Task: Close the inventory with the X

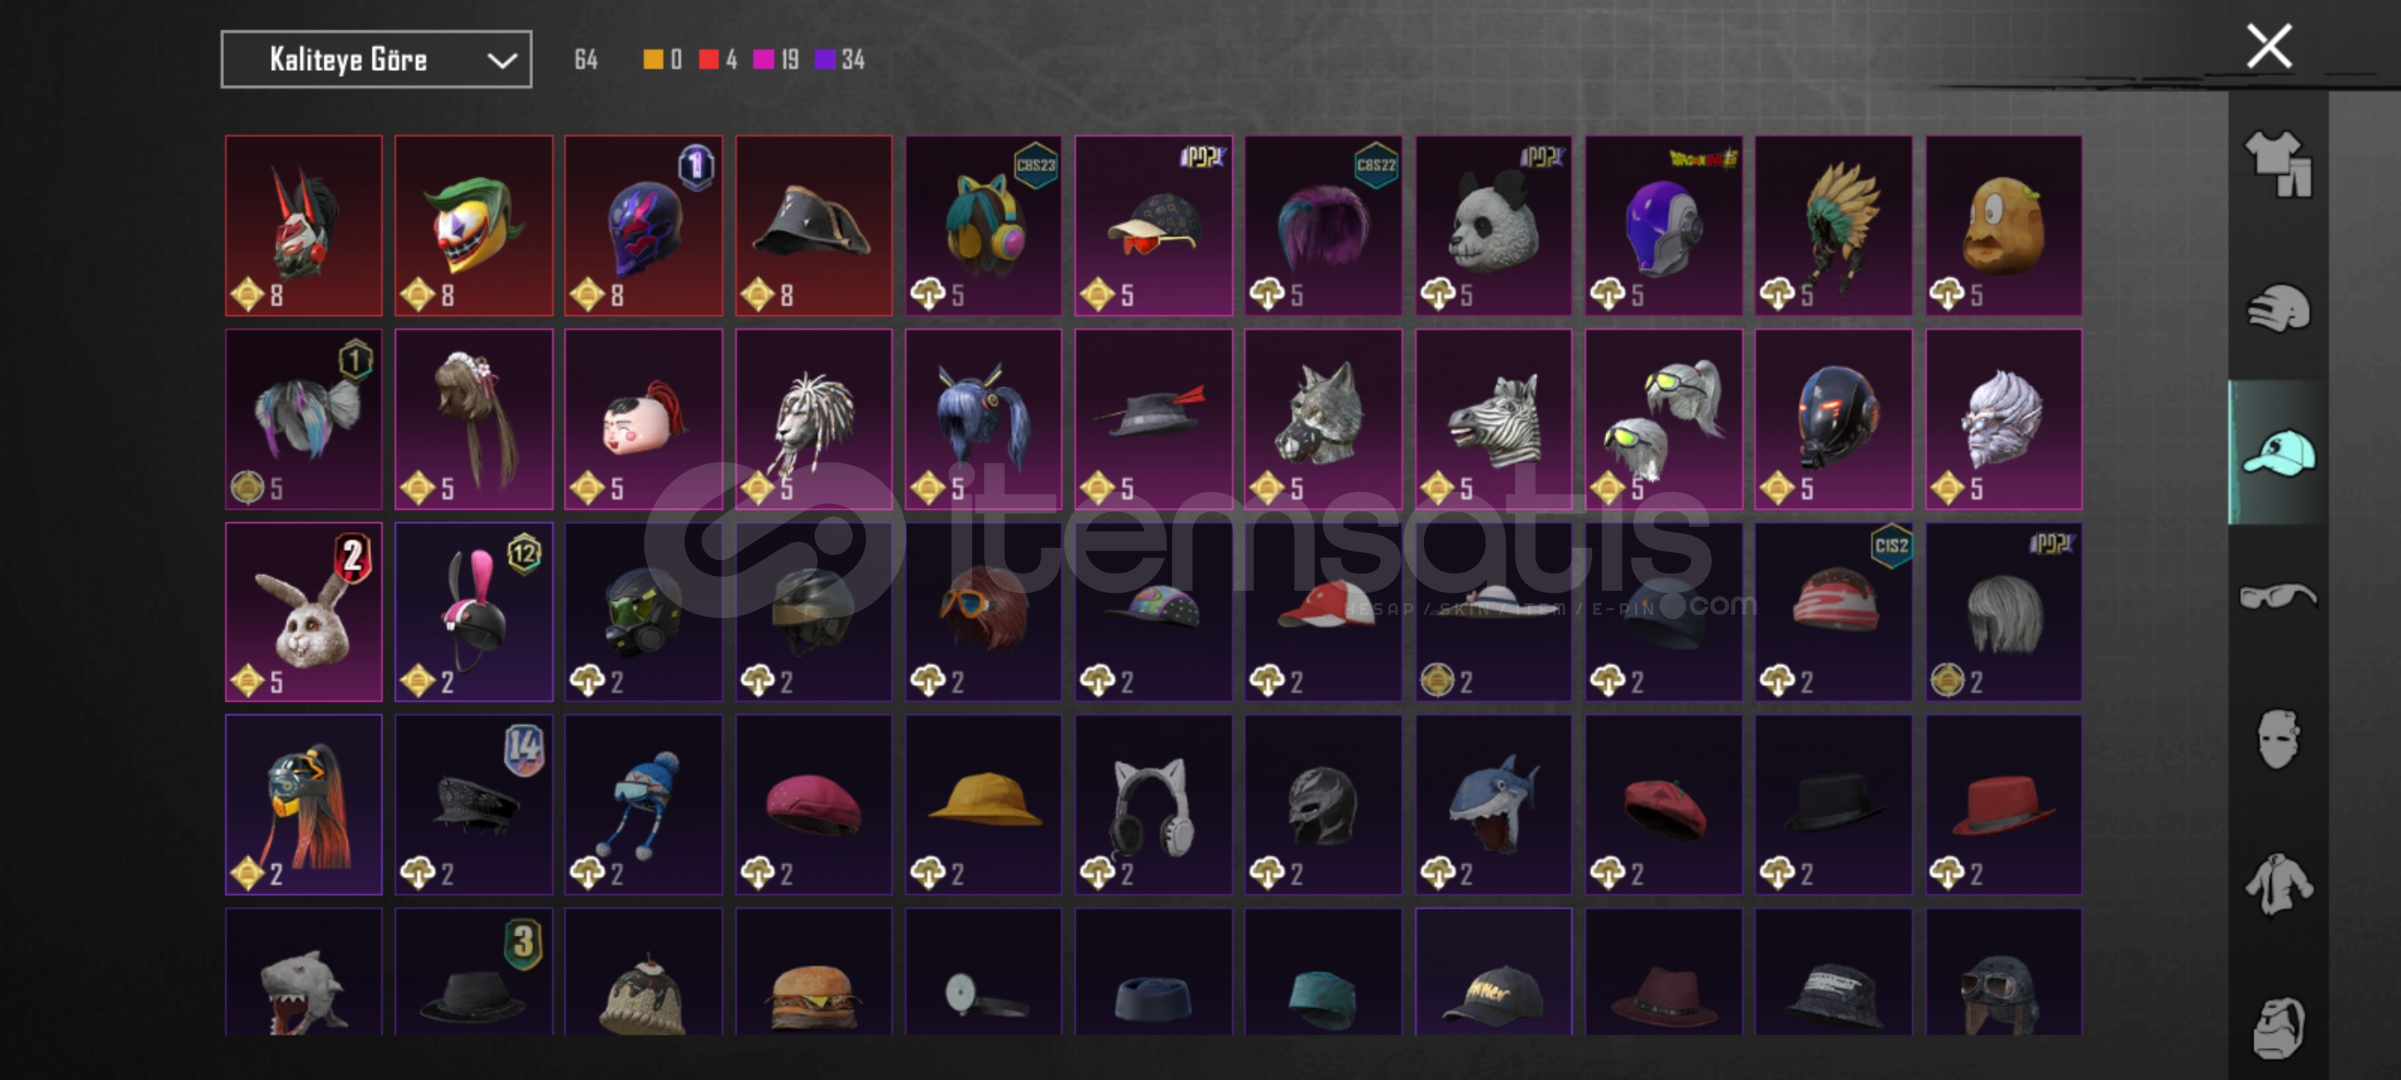Action: point(2269,46)
